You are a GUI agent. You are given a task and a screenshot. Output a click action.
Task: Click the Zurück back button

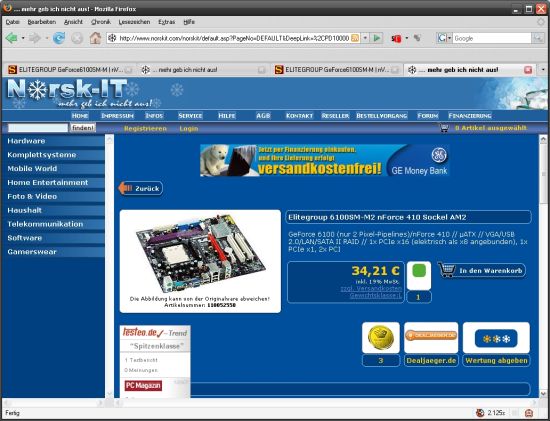[140, 188]
